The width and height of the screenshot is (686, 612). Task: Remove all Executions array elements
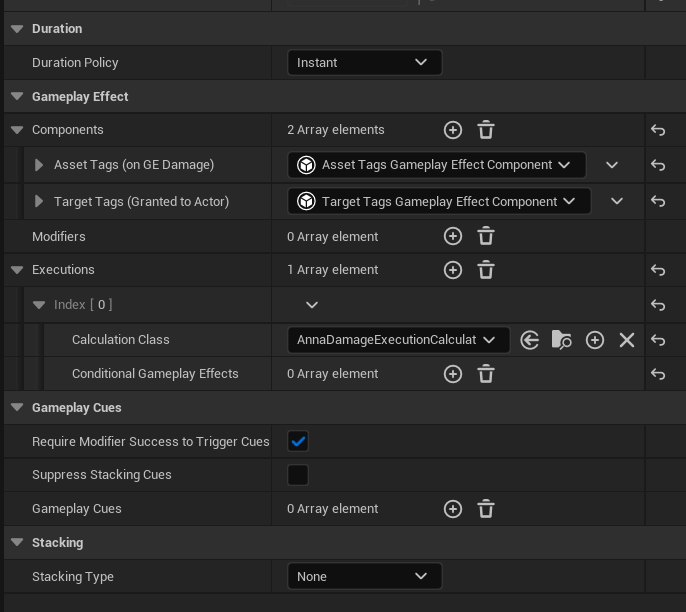tap(486, 270)
